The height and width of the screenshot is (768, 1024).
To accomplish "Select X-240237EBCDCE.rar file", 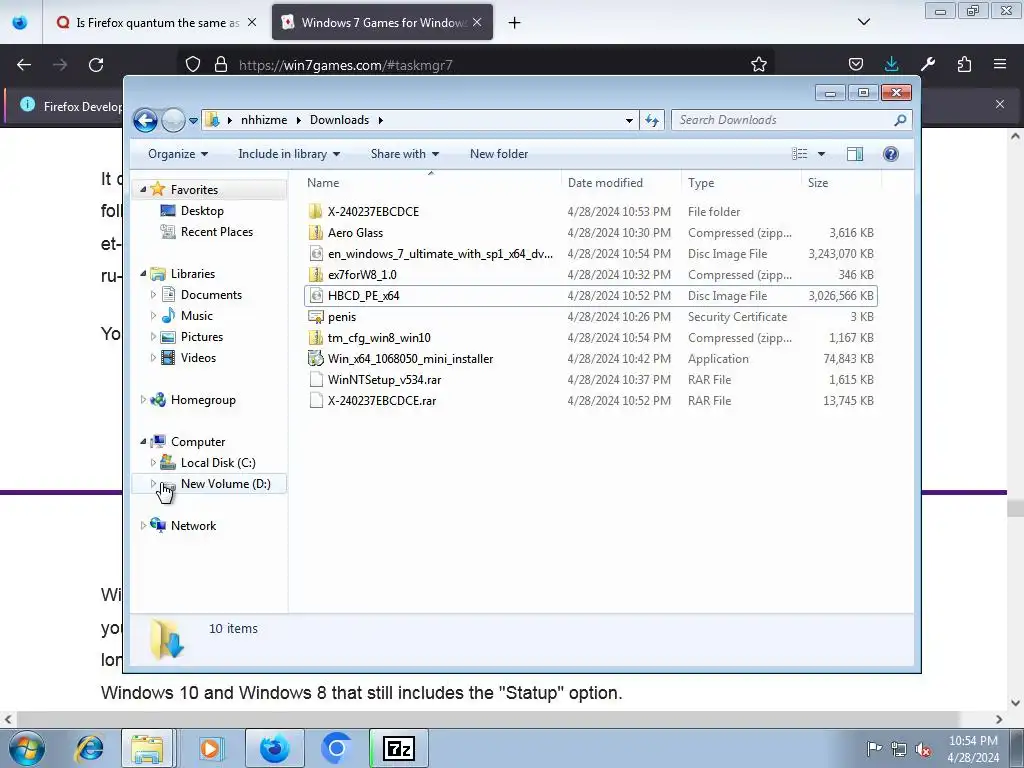I will (x=381, y=401).
